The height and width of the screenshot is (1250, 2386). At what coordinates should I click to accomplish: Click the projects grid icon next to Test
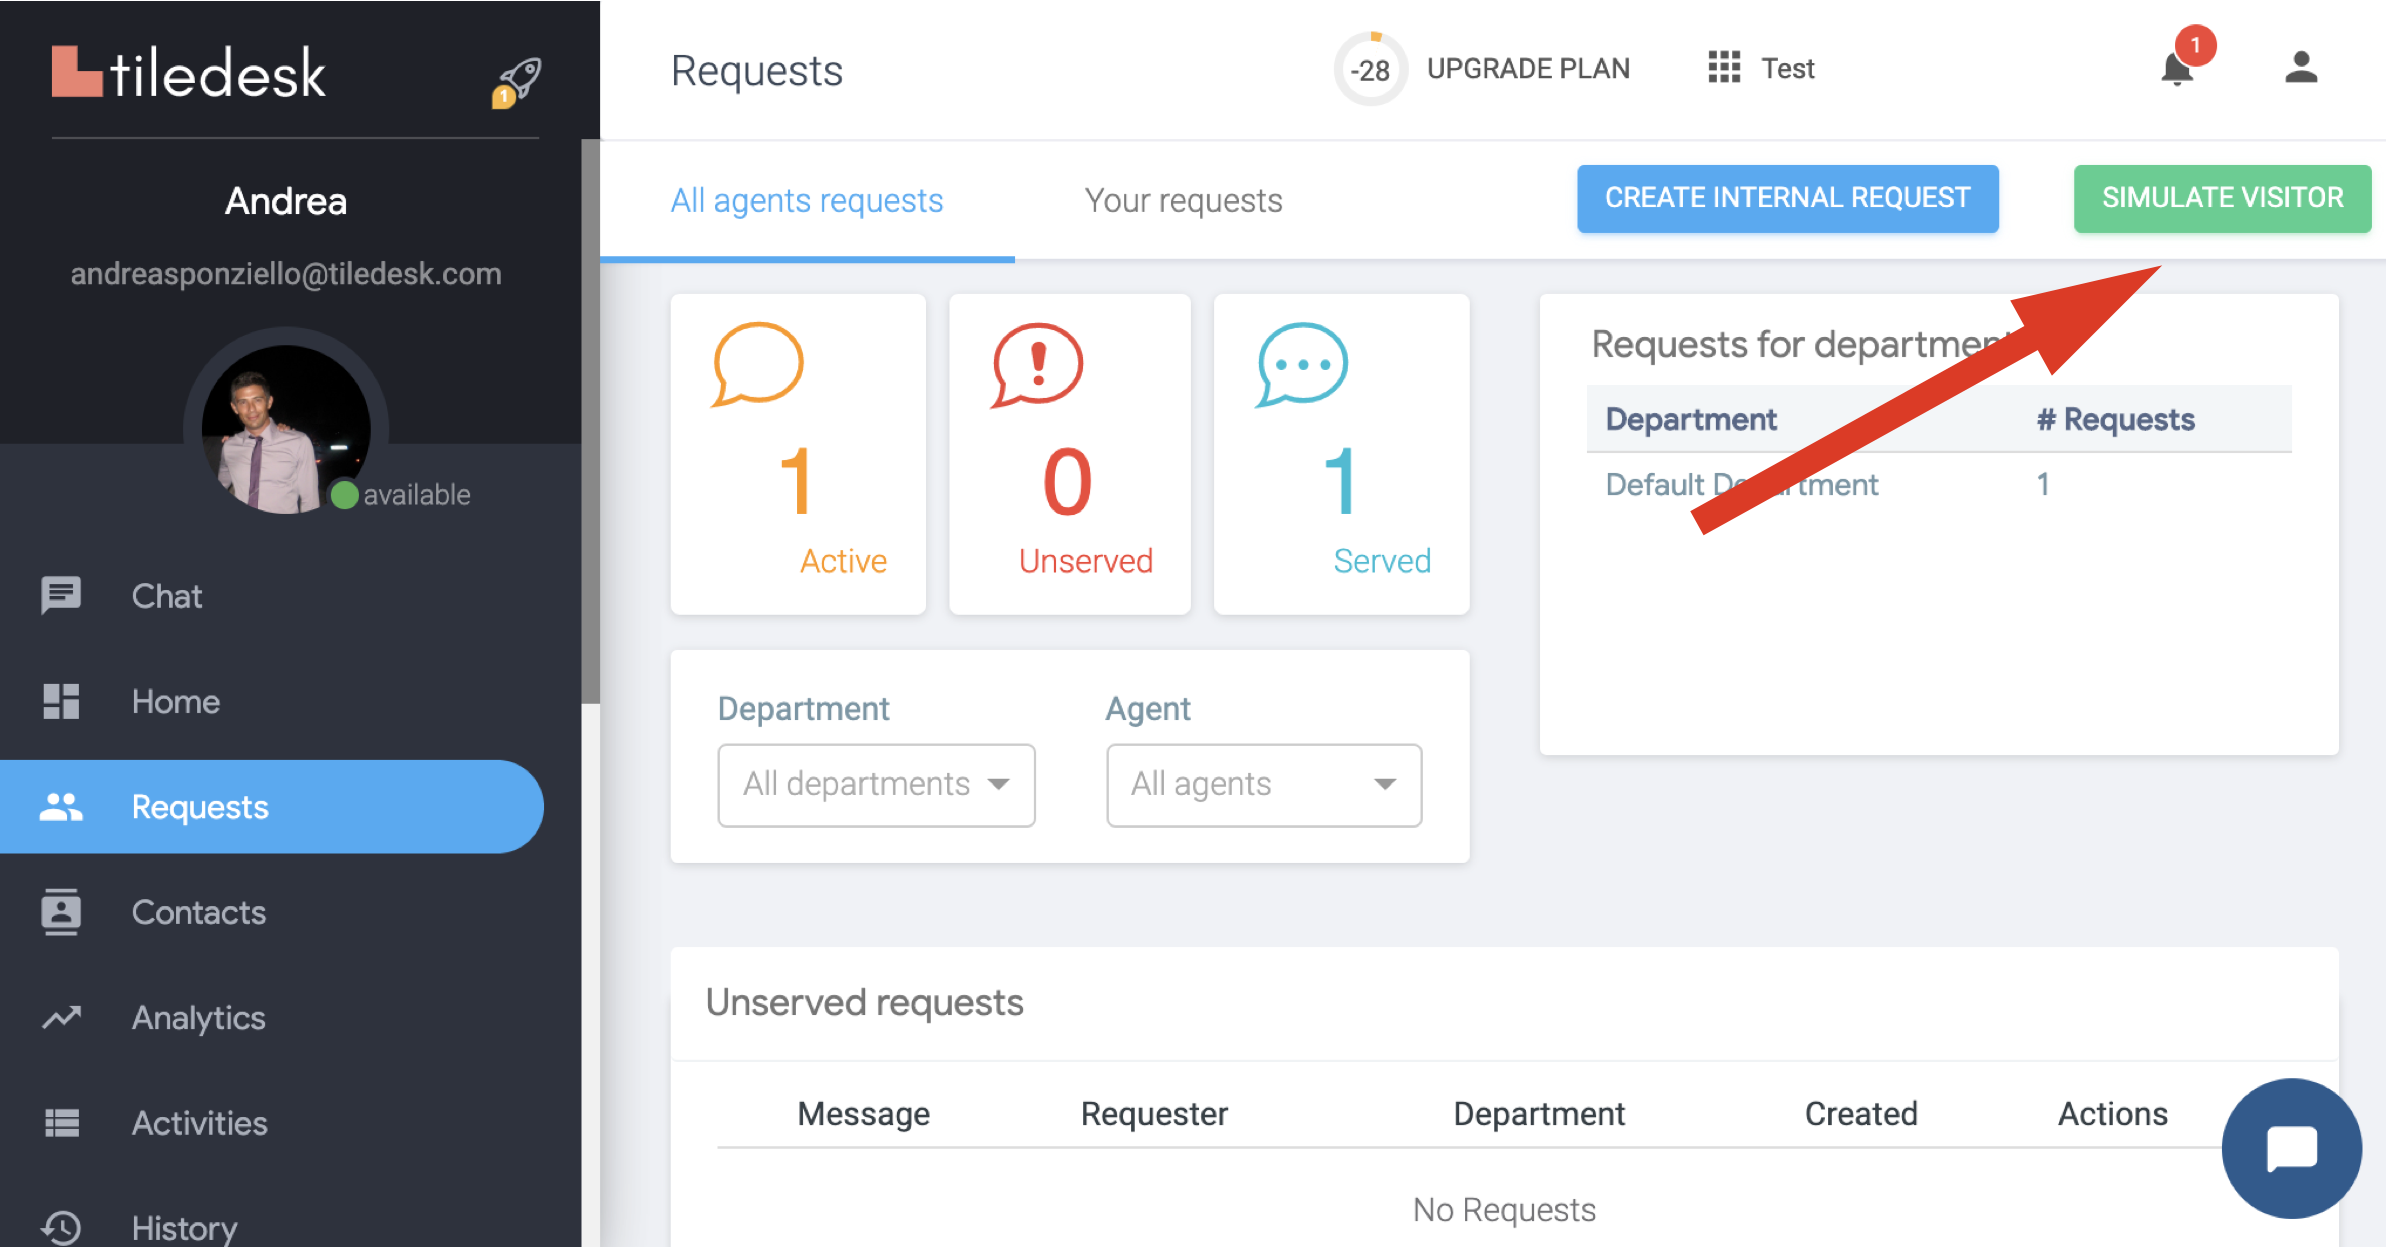(x=1724, y=68)
